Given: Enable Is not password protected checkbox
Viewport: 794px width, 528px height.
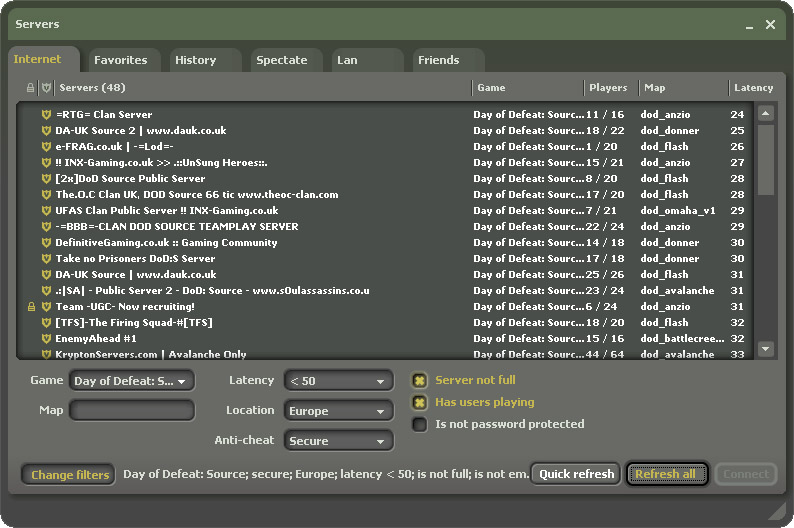Looking at the screenshot, I should click(x=420, y=424).
